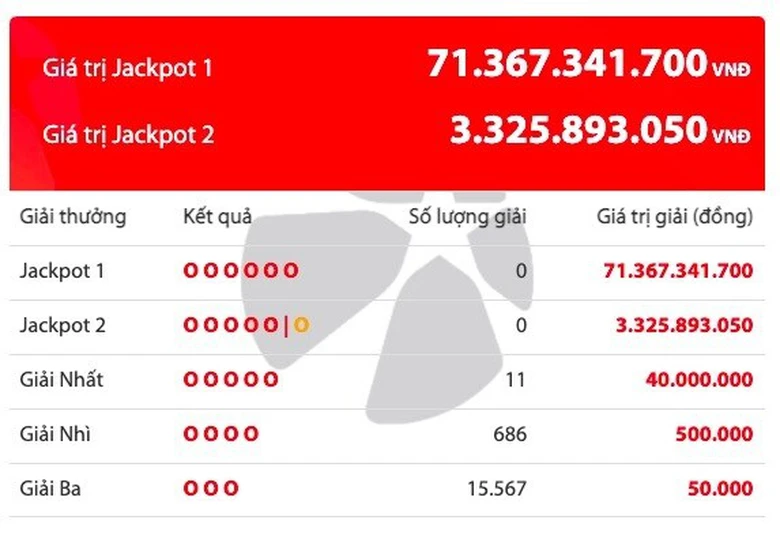780x535 pixels.
Task: Click the Giải Ba row label
Action: [50, 489]
